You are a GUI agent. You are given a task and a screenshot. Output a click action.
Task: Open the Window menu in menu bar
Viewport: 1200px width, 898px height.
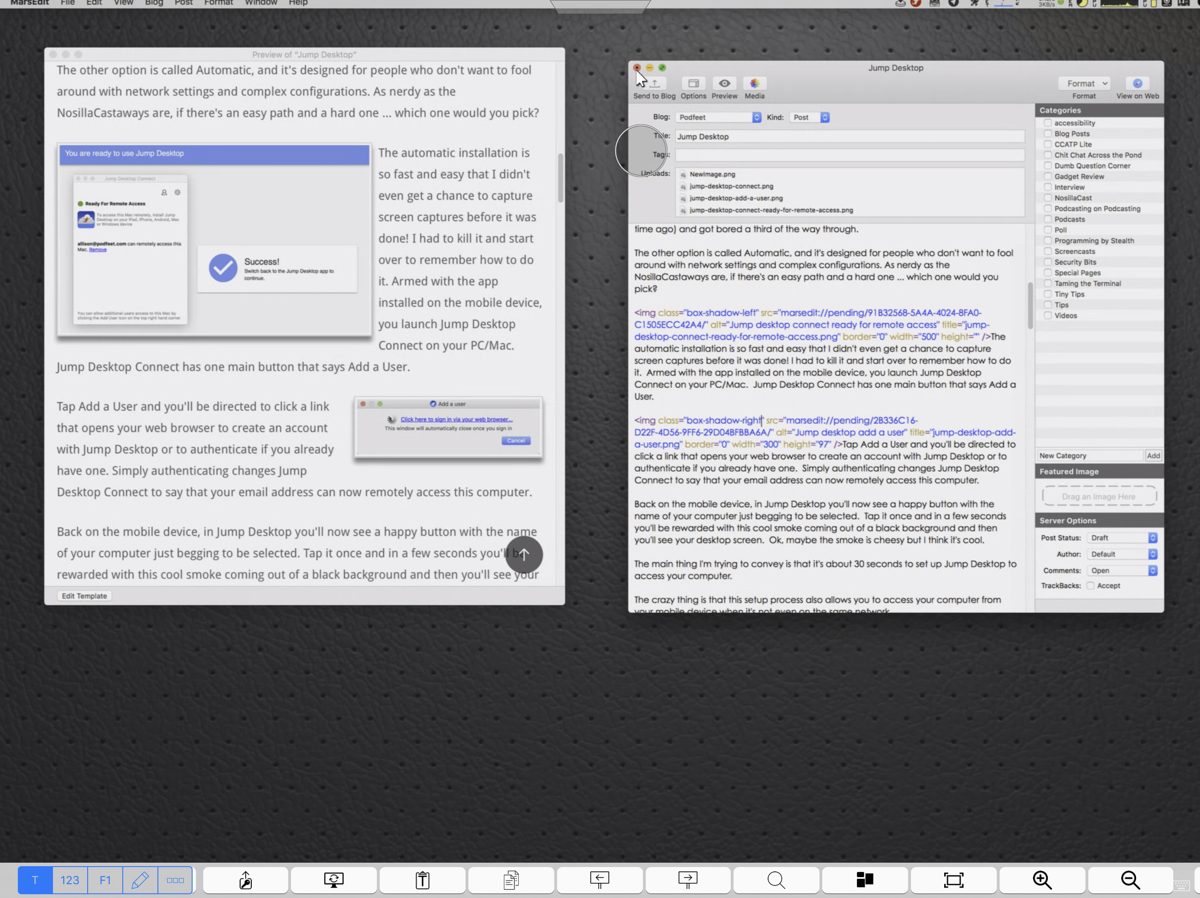[261, 3]
